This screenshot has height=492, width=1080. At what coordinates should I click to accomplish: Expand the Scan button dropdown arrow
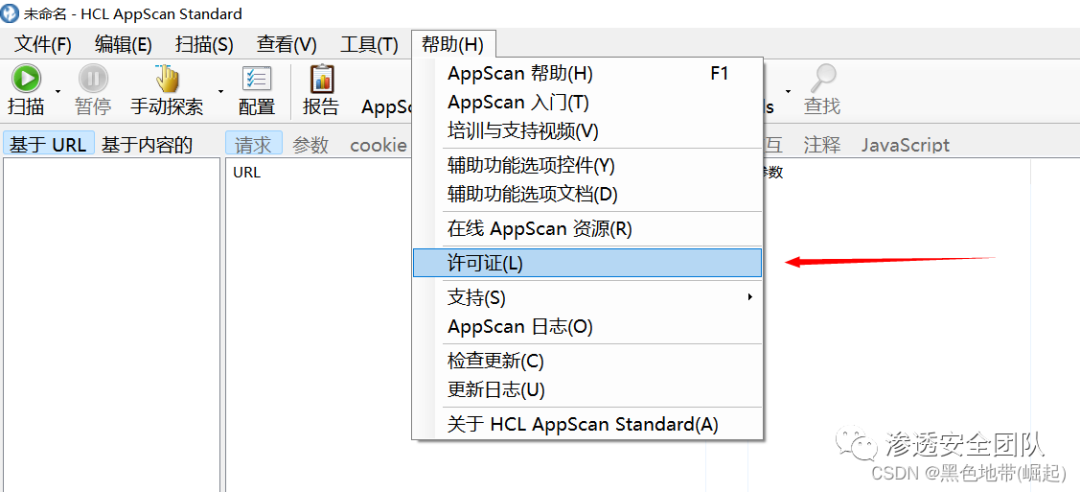click(59, 90)
